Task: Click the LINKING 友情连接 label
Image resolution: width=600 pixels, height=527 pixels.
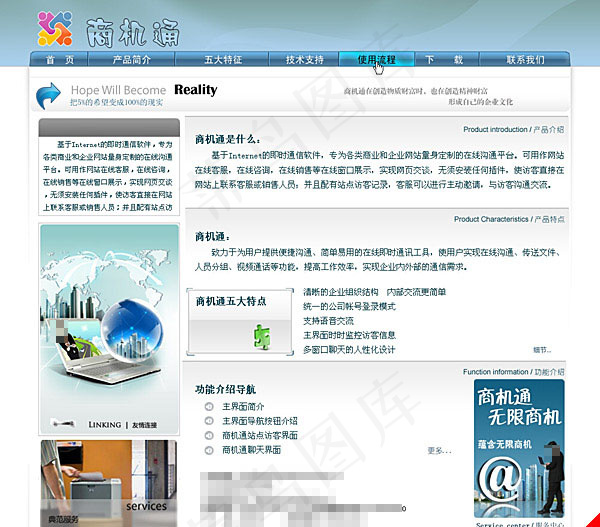Action: (122, 425)
